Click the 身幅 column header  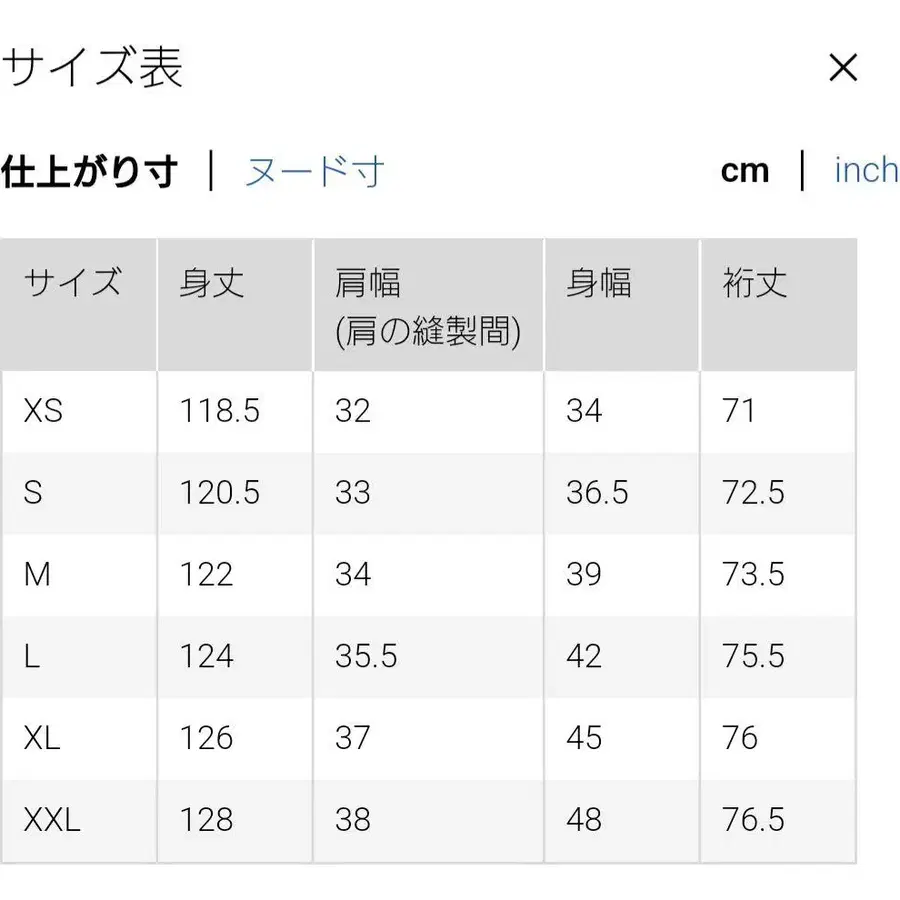point(598,284)
